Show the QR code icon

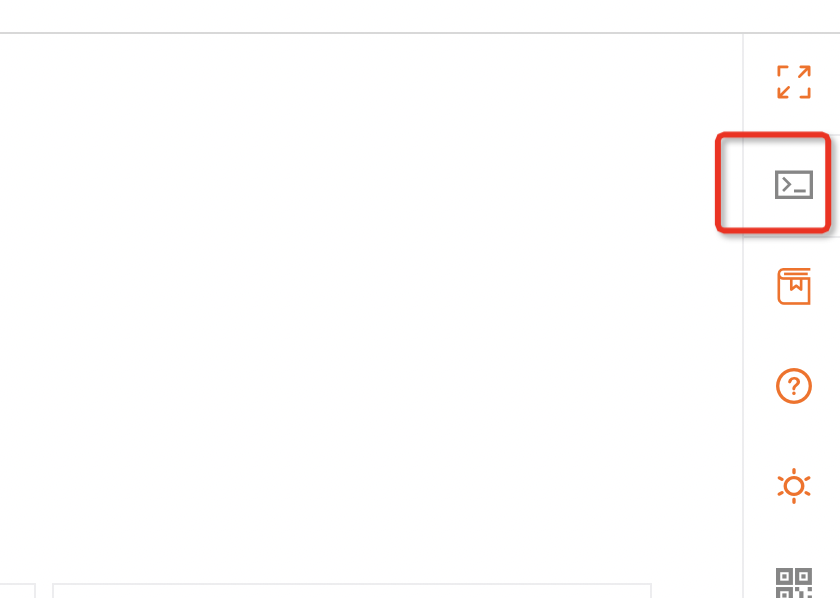(793, 582)
